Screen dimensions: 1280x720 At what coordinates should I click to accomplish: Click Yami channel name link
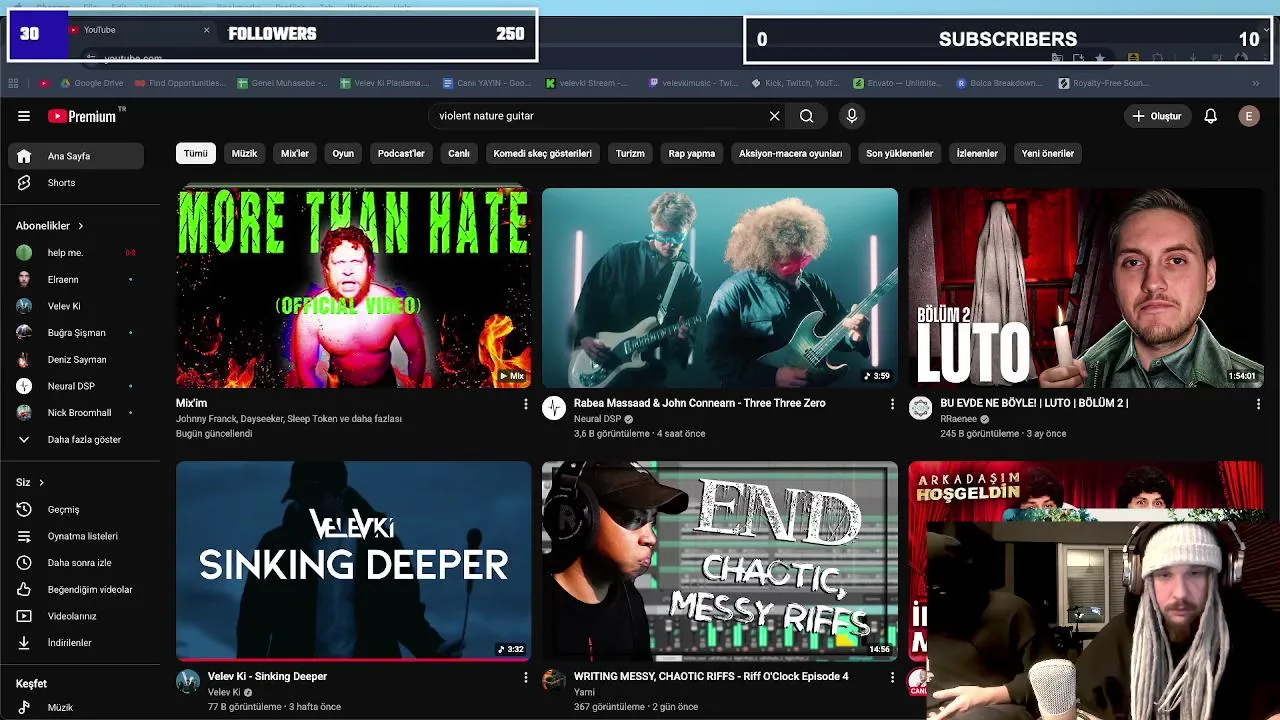[584, 692]
